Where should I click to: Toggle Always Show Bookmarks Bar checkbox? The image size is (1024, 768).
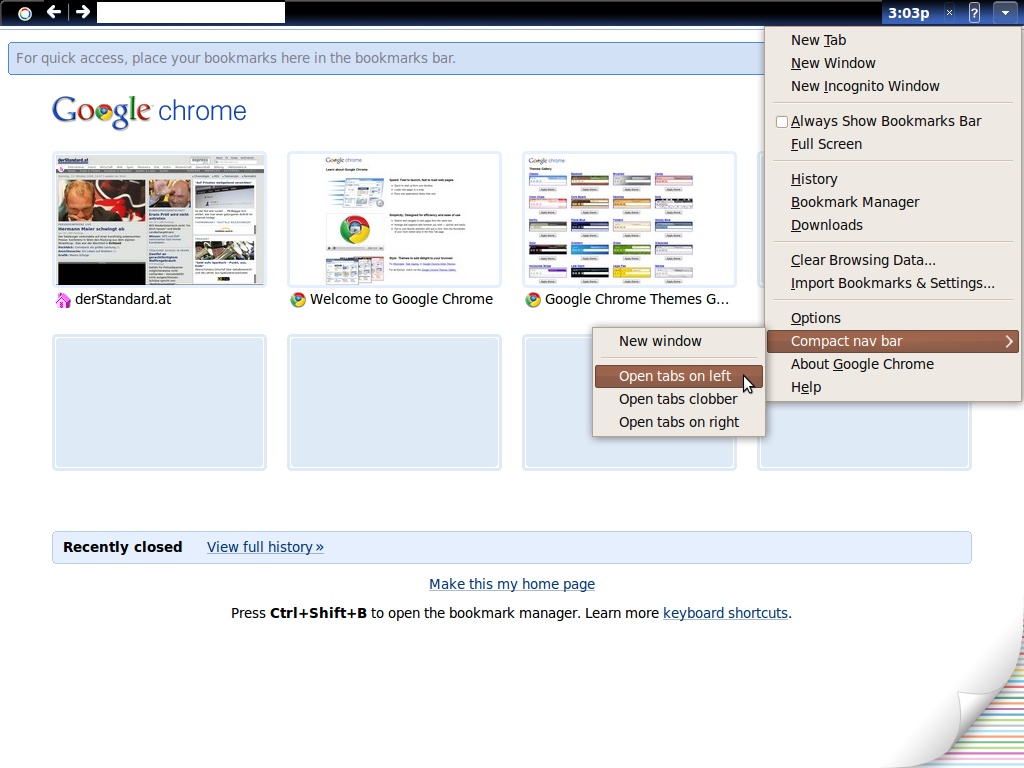tap(782, 121)
